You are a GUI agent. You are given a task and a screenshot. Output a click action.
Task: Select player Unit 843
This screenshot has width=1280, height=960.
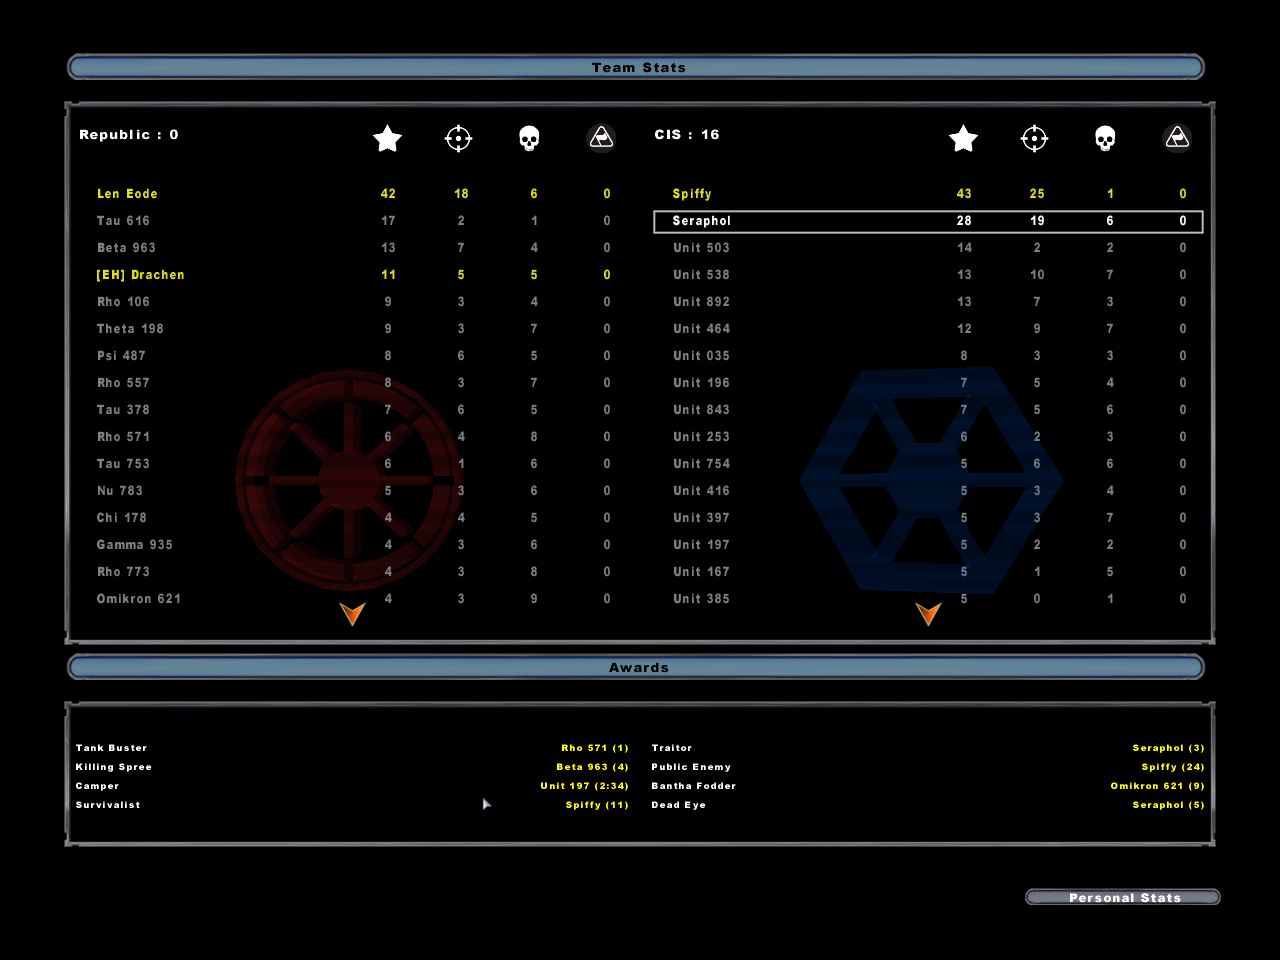pos(701,410)
